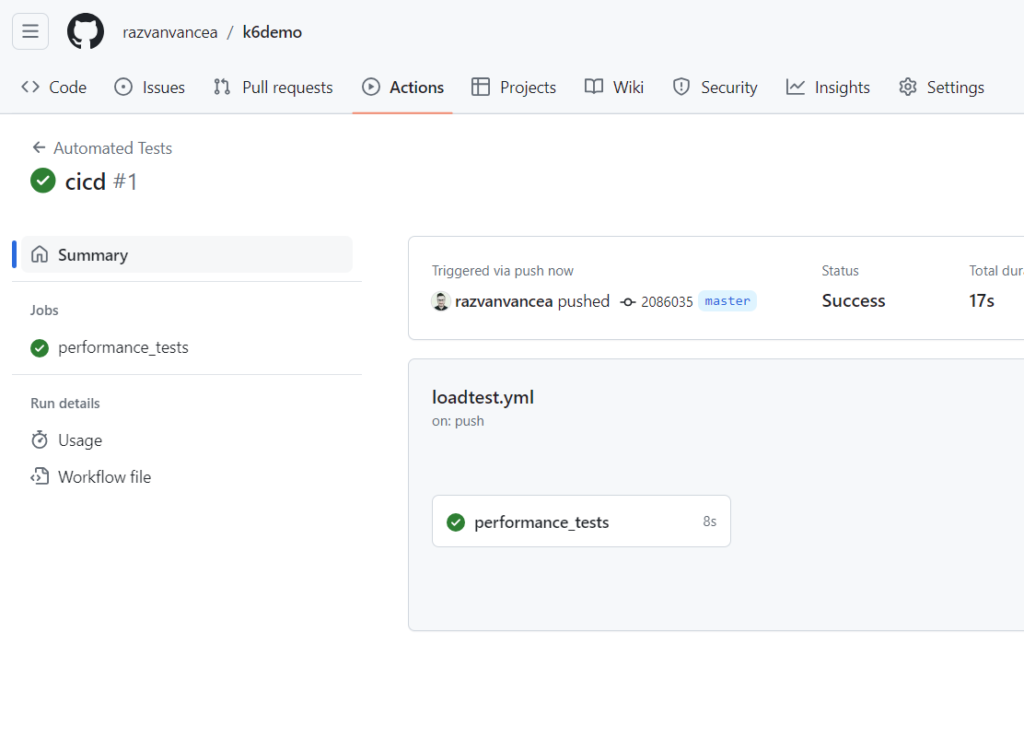Click the Security shield icon
1024x750 pixels.
(681, 87)
